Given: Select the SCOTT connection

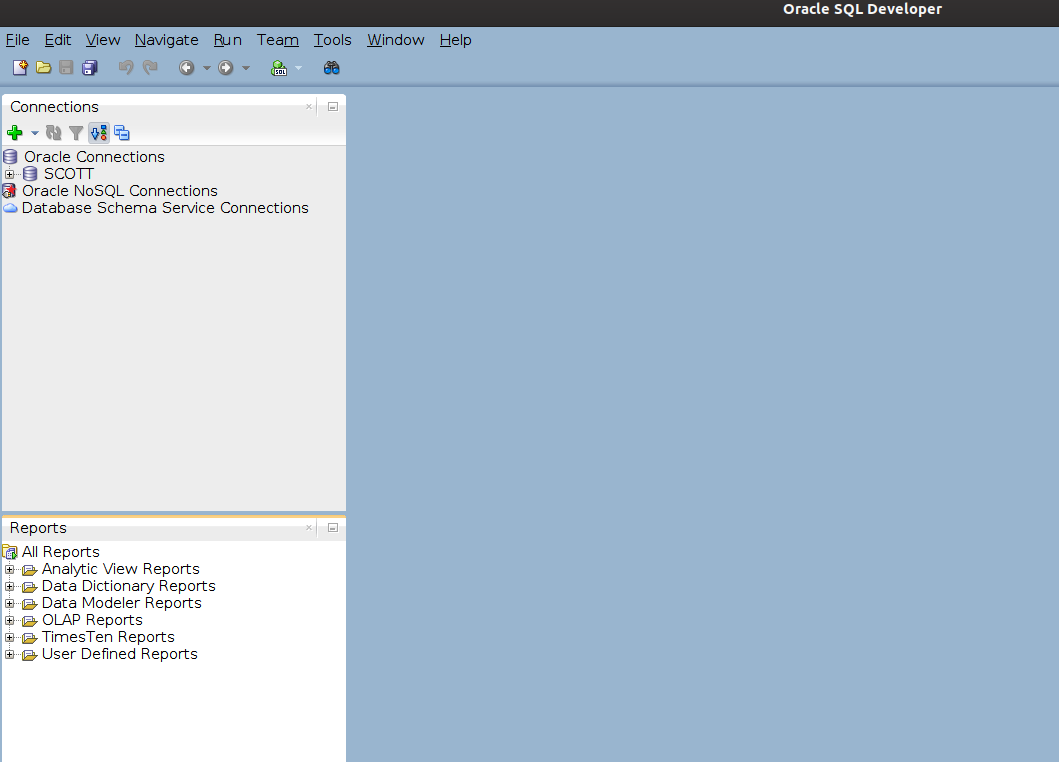Looking at the screenshot, I should tap(68, 174).
